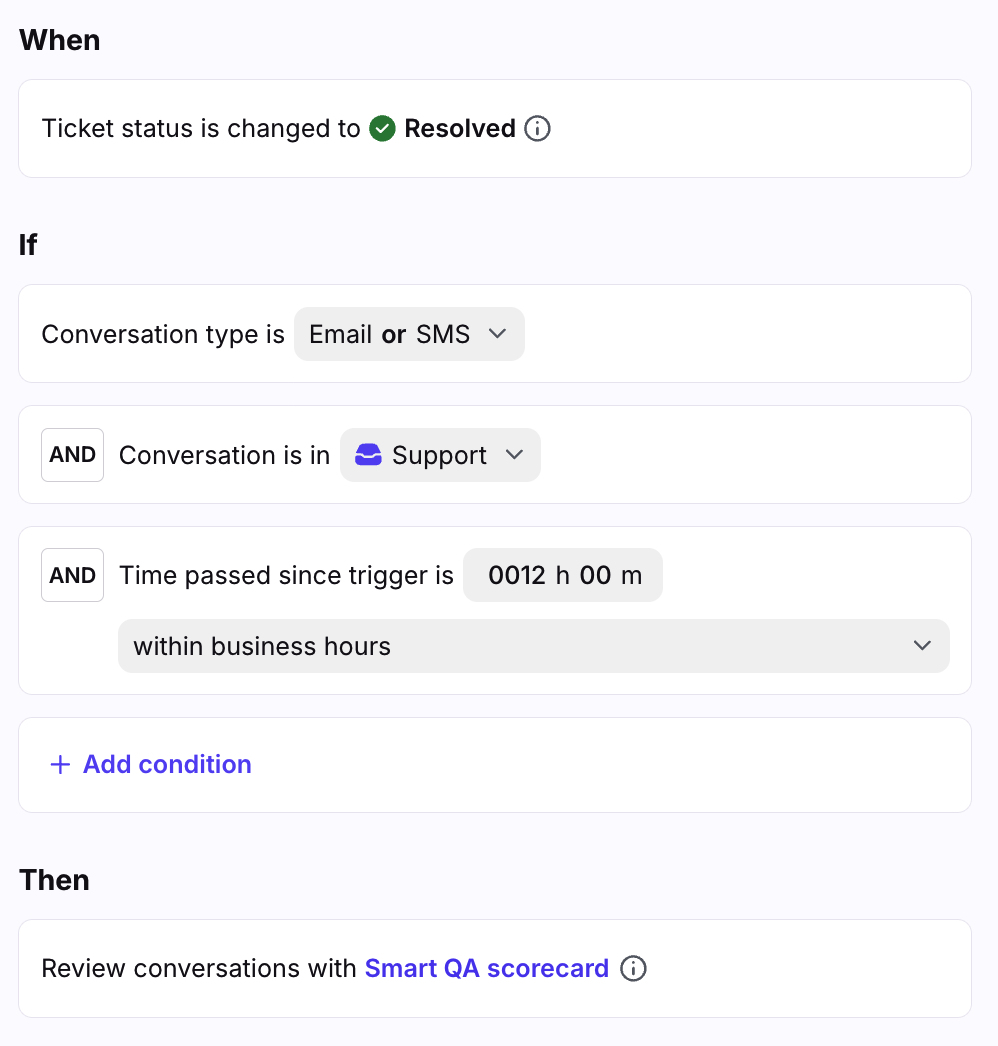
Task: Click the 00 minutes field
Action: tap(595, 575)
